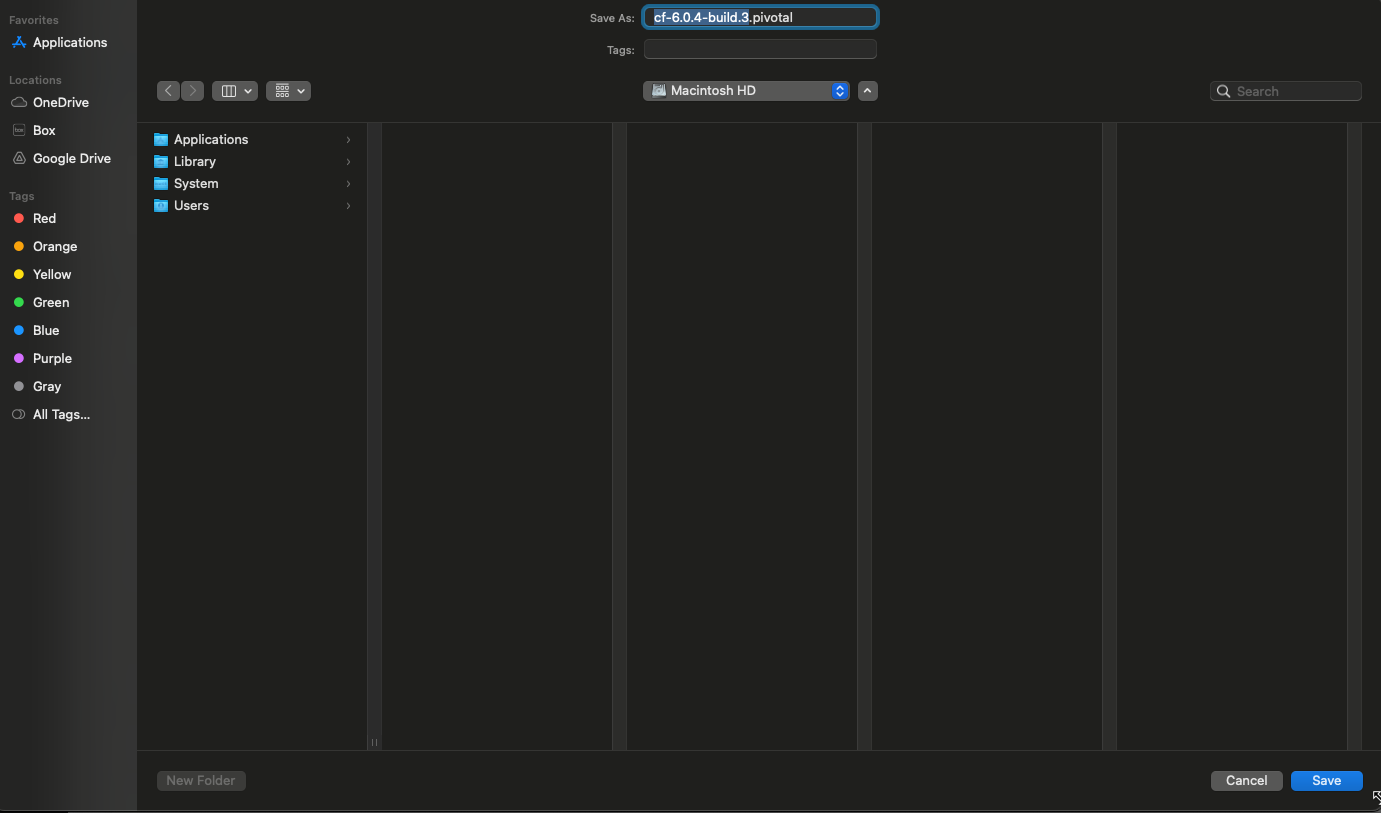Cancel the save dialog
1381x813 pixels.
click(x=1247, y=781)
